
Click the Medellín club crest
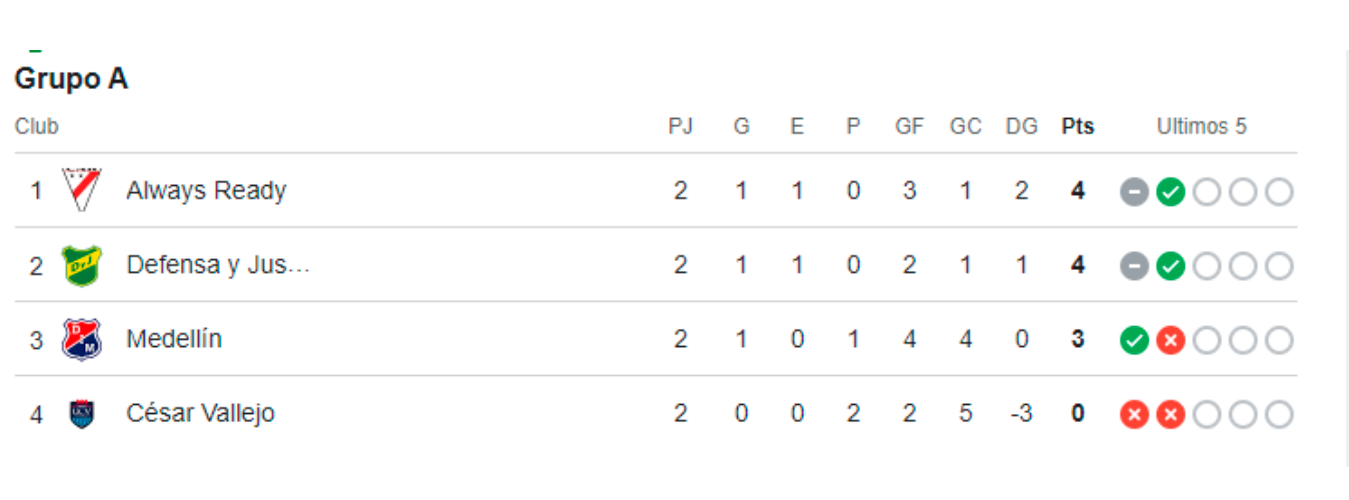[x=81, y=340]
